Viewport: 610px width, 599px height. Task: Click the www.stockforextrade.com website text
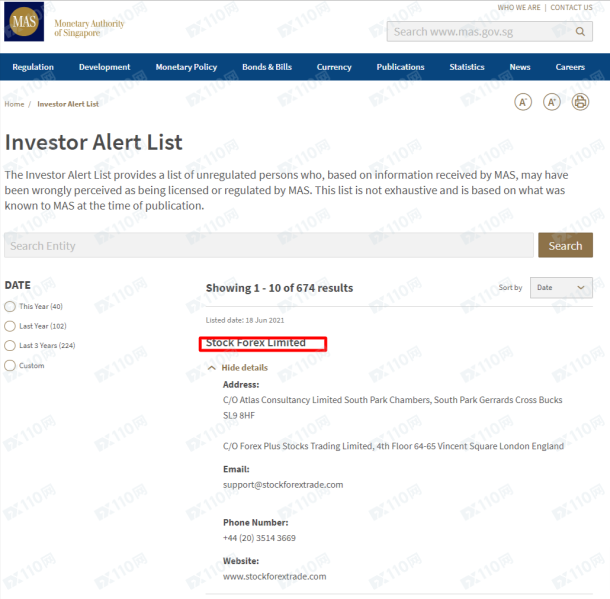tap(274, 576)
